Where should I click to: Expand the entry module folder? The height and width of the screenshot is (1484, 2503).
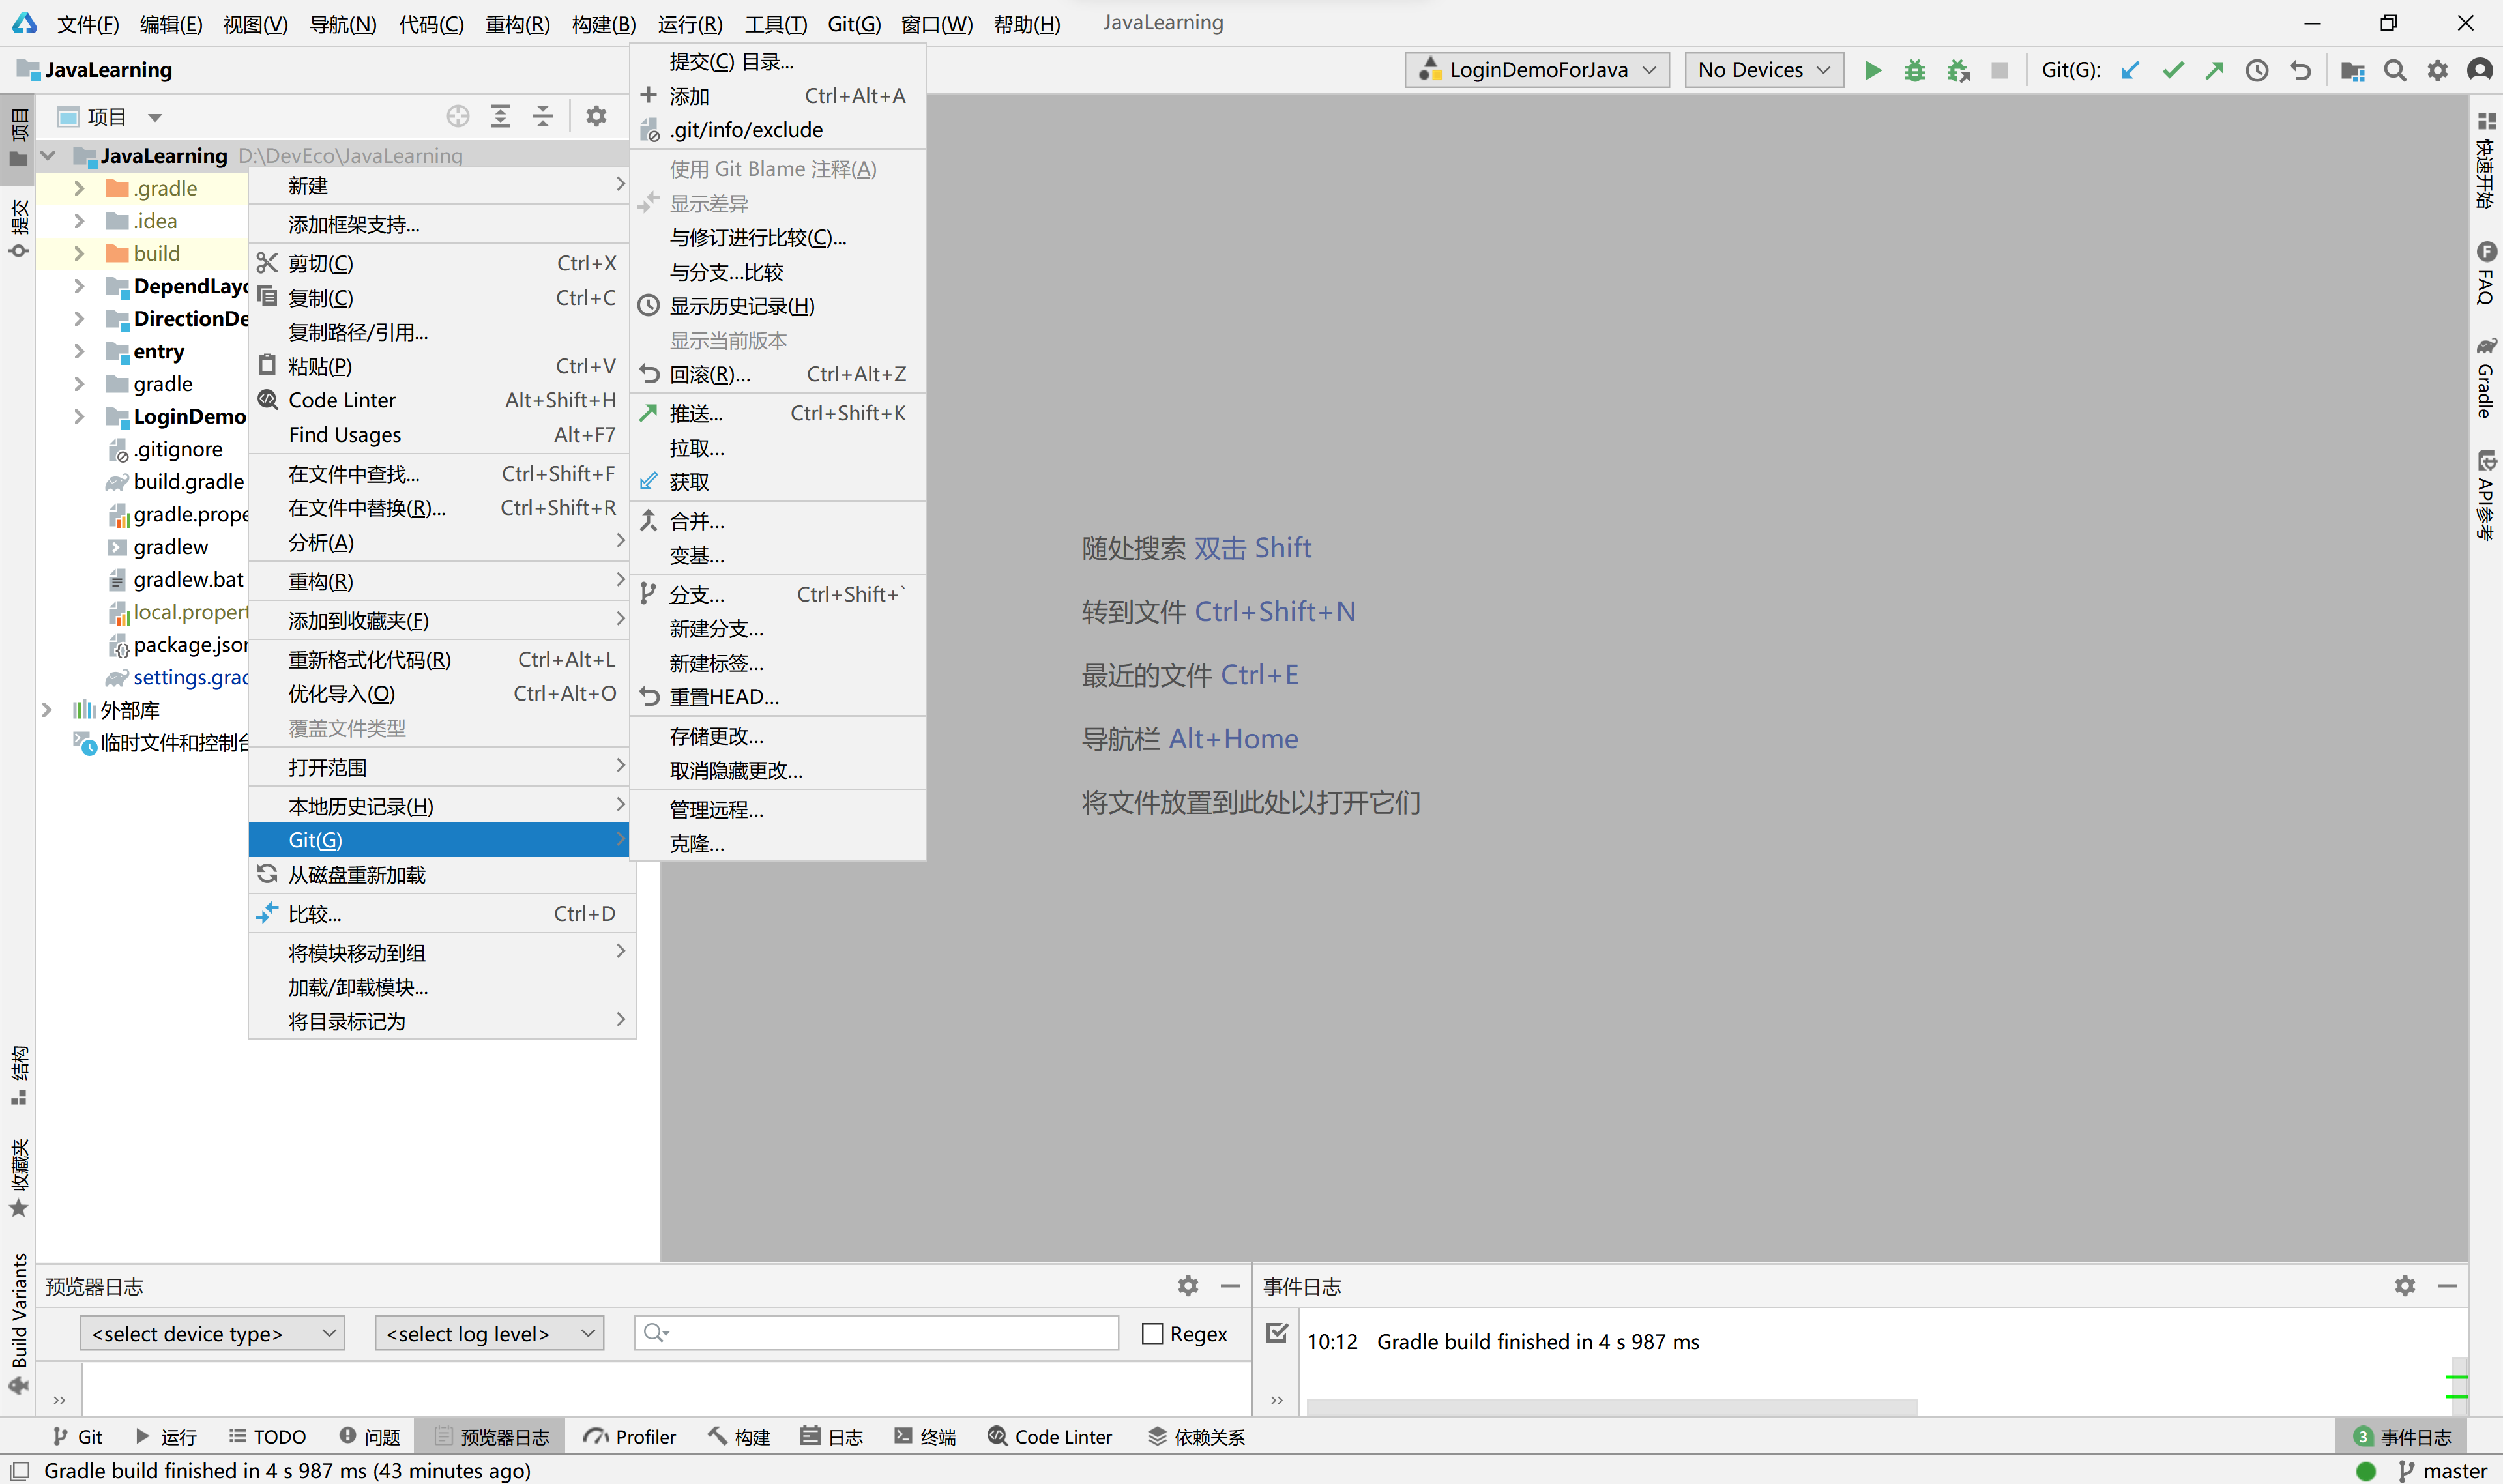[79, 351]
